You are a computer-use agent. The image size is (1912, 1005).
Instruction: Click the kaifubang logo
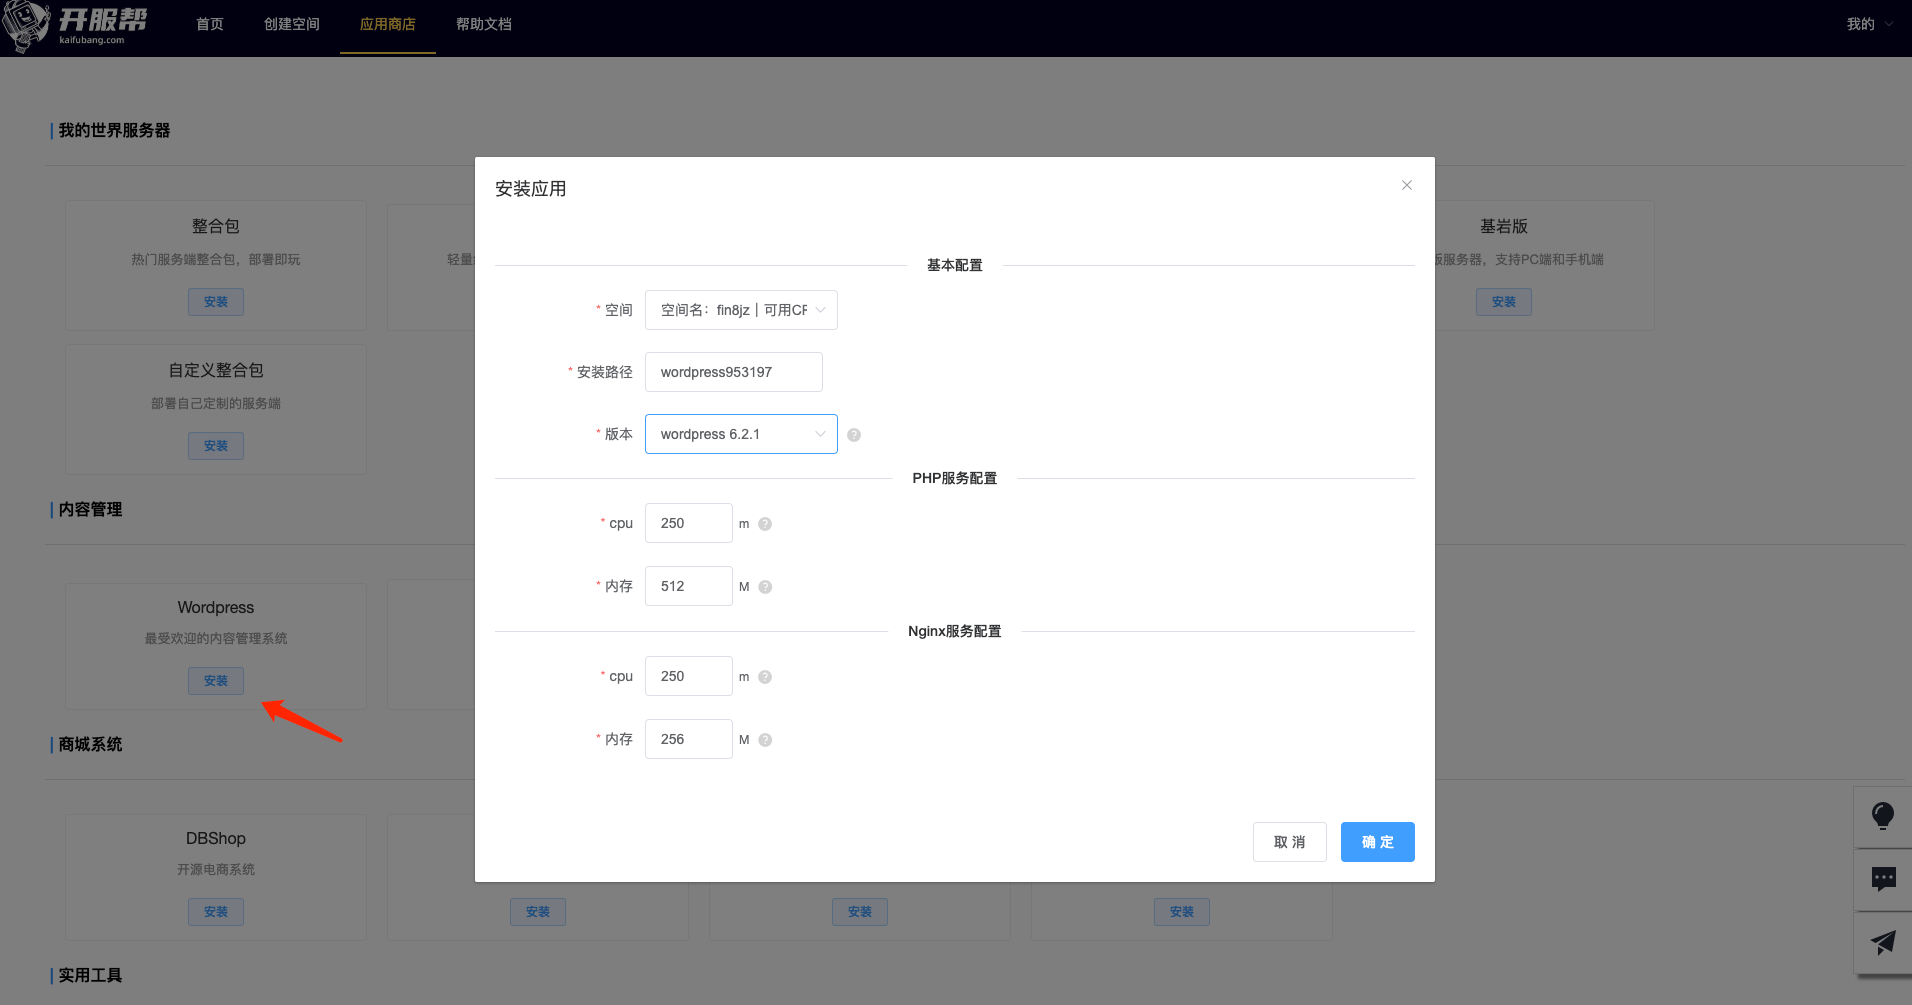[x=76, y=25]
